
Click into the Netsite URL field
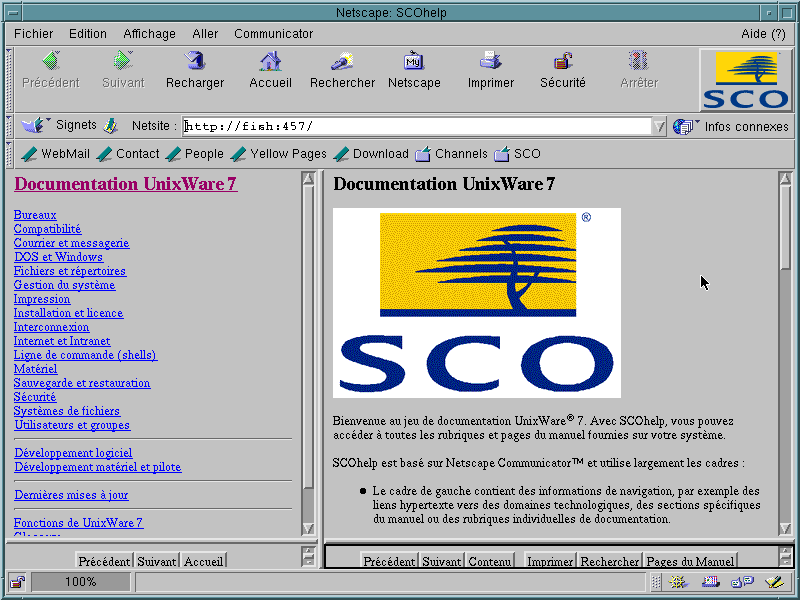tap(417, 126)
